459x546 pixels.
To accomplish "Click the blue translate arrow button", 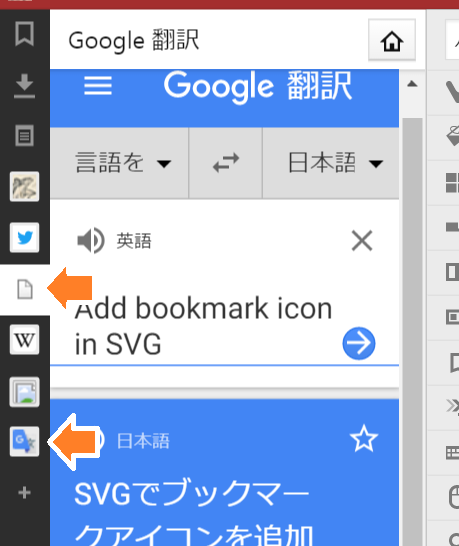I will click(359, 343).
